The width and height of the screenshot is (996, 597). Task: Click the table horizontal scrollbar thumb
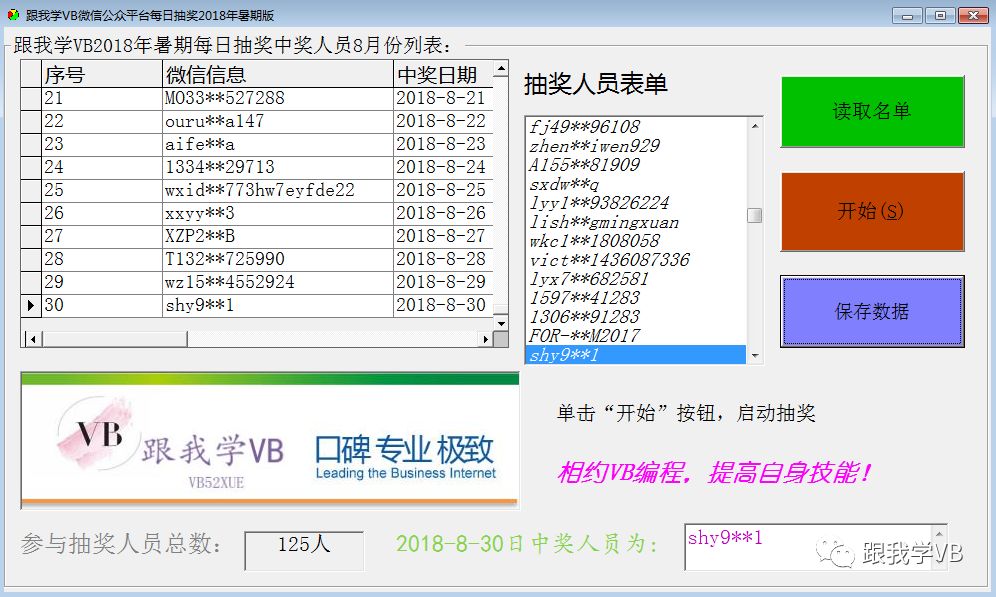114,339
